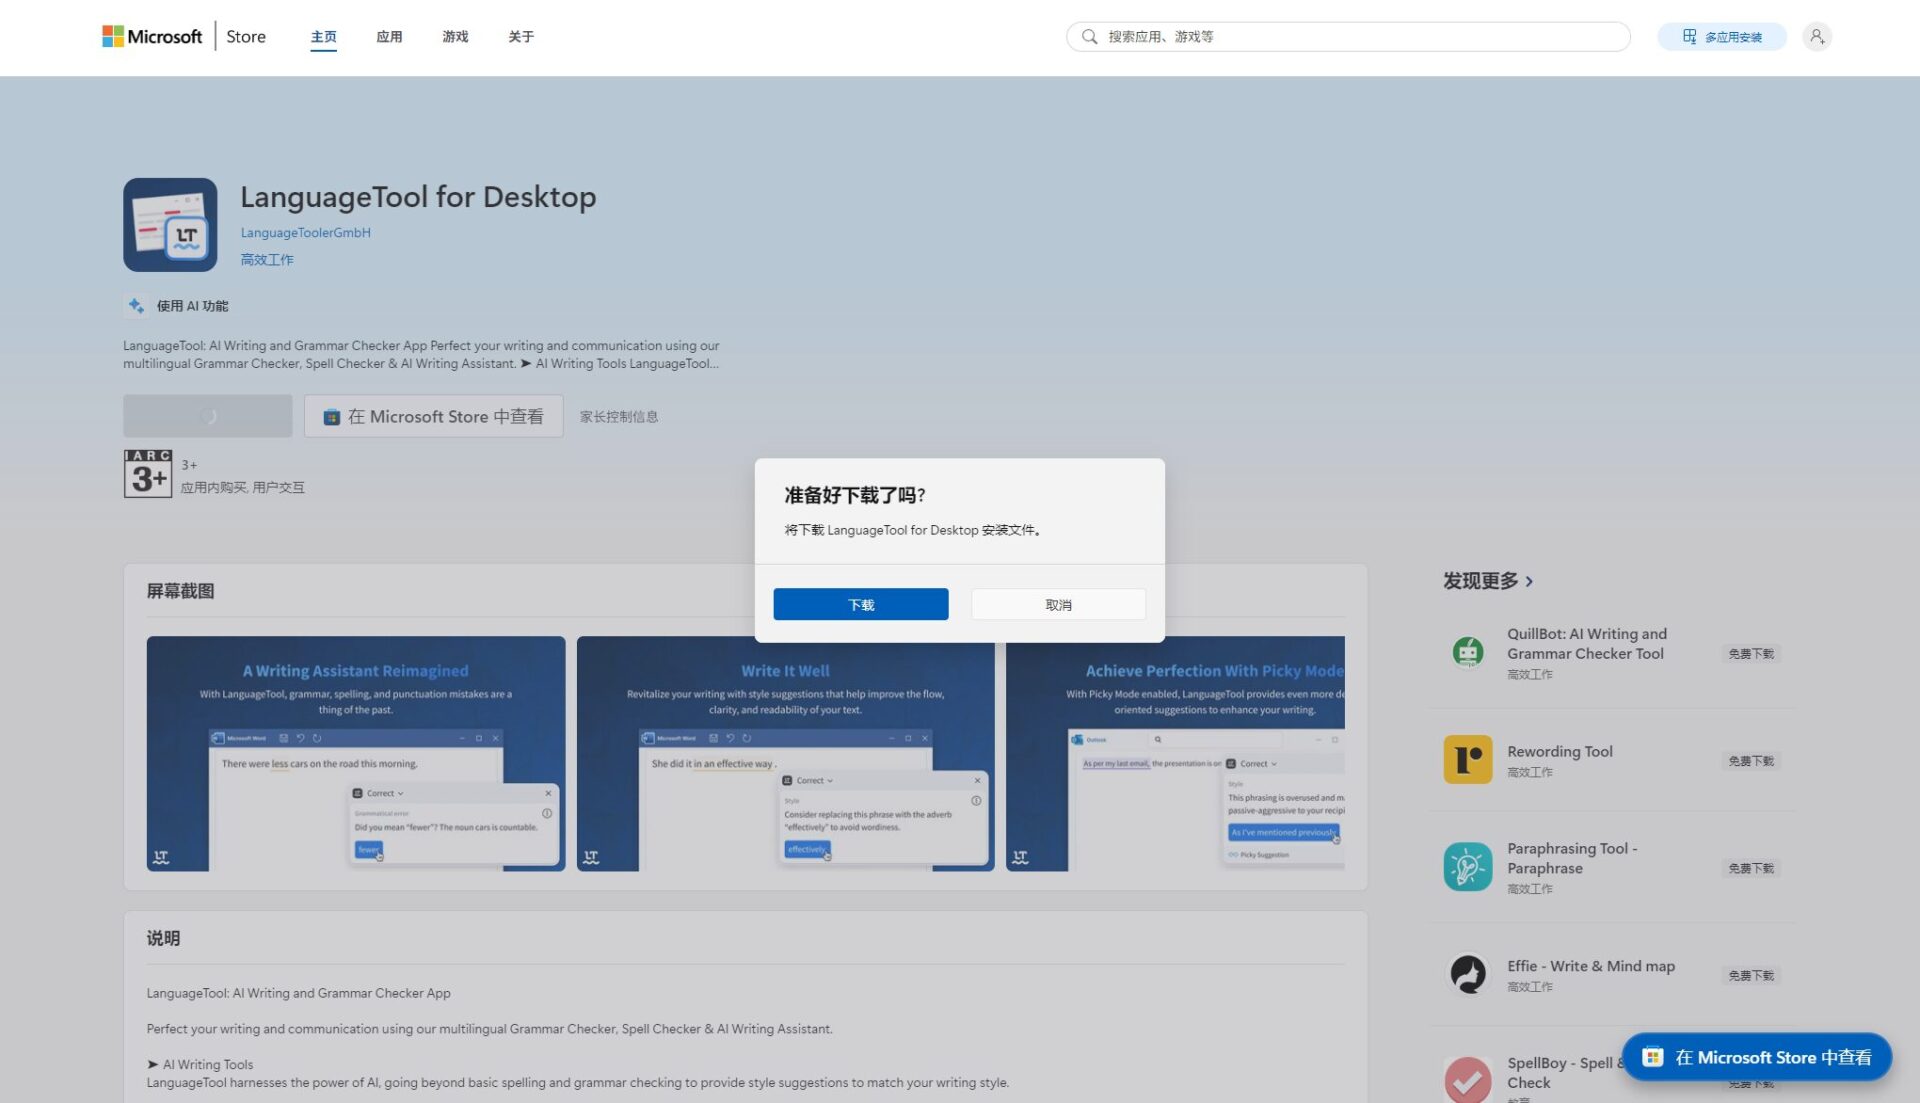Image resolution: width=1920 pixels, height=1103 pixels.
Task: Click the IARC 3+ rating badge
Action: click(x=148, y=474)
